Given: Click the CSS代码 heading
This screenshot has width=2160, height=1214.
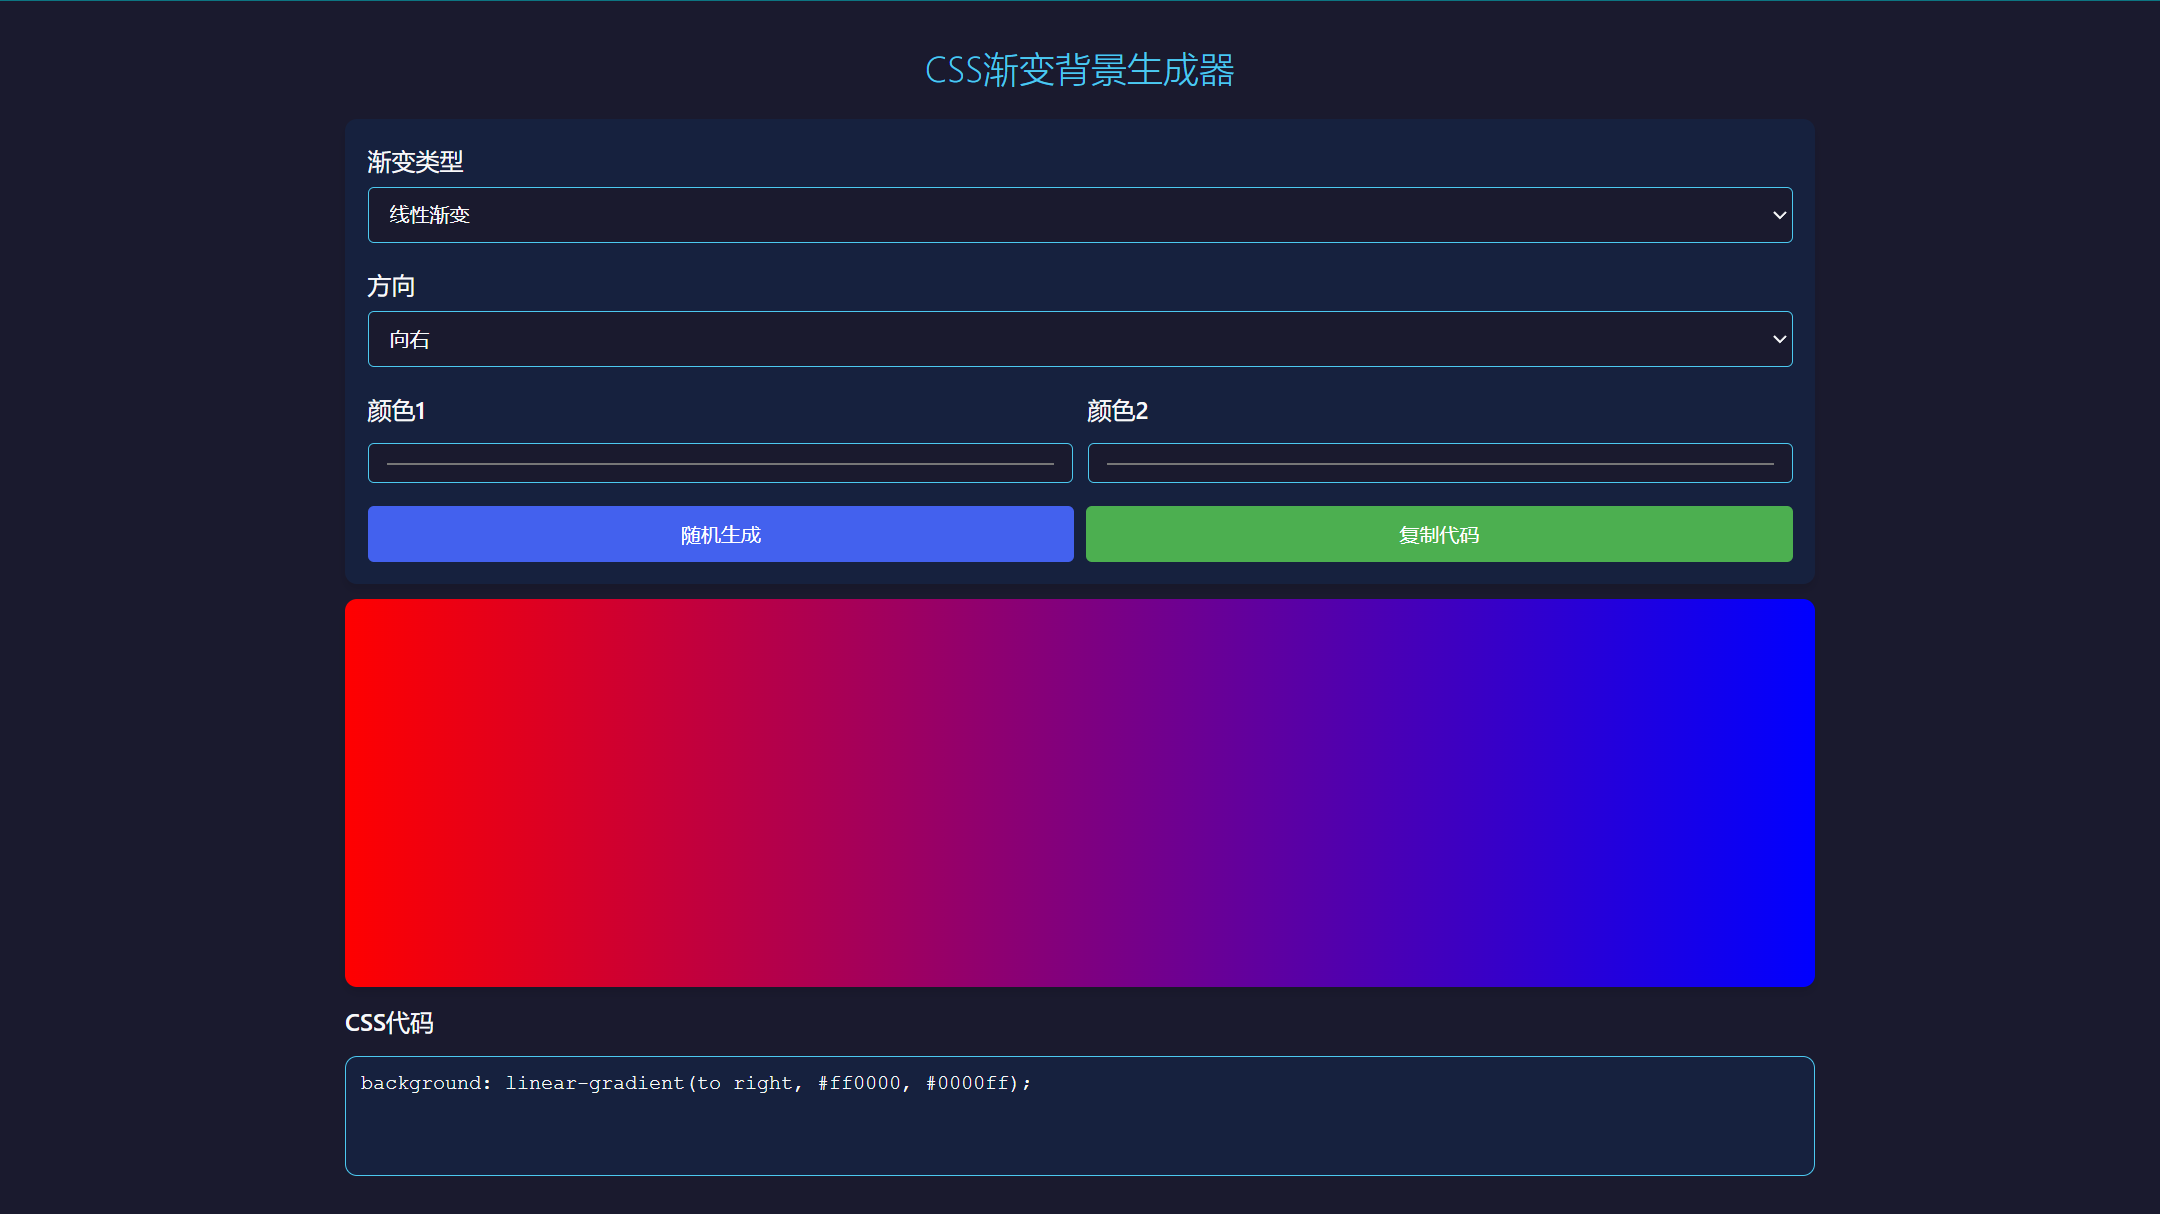Looking at the screenshot, I should point(391,1023).
